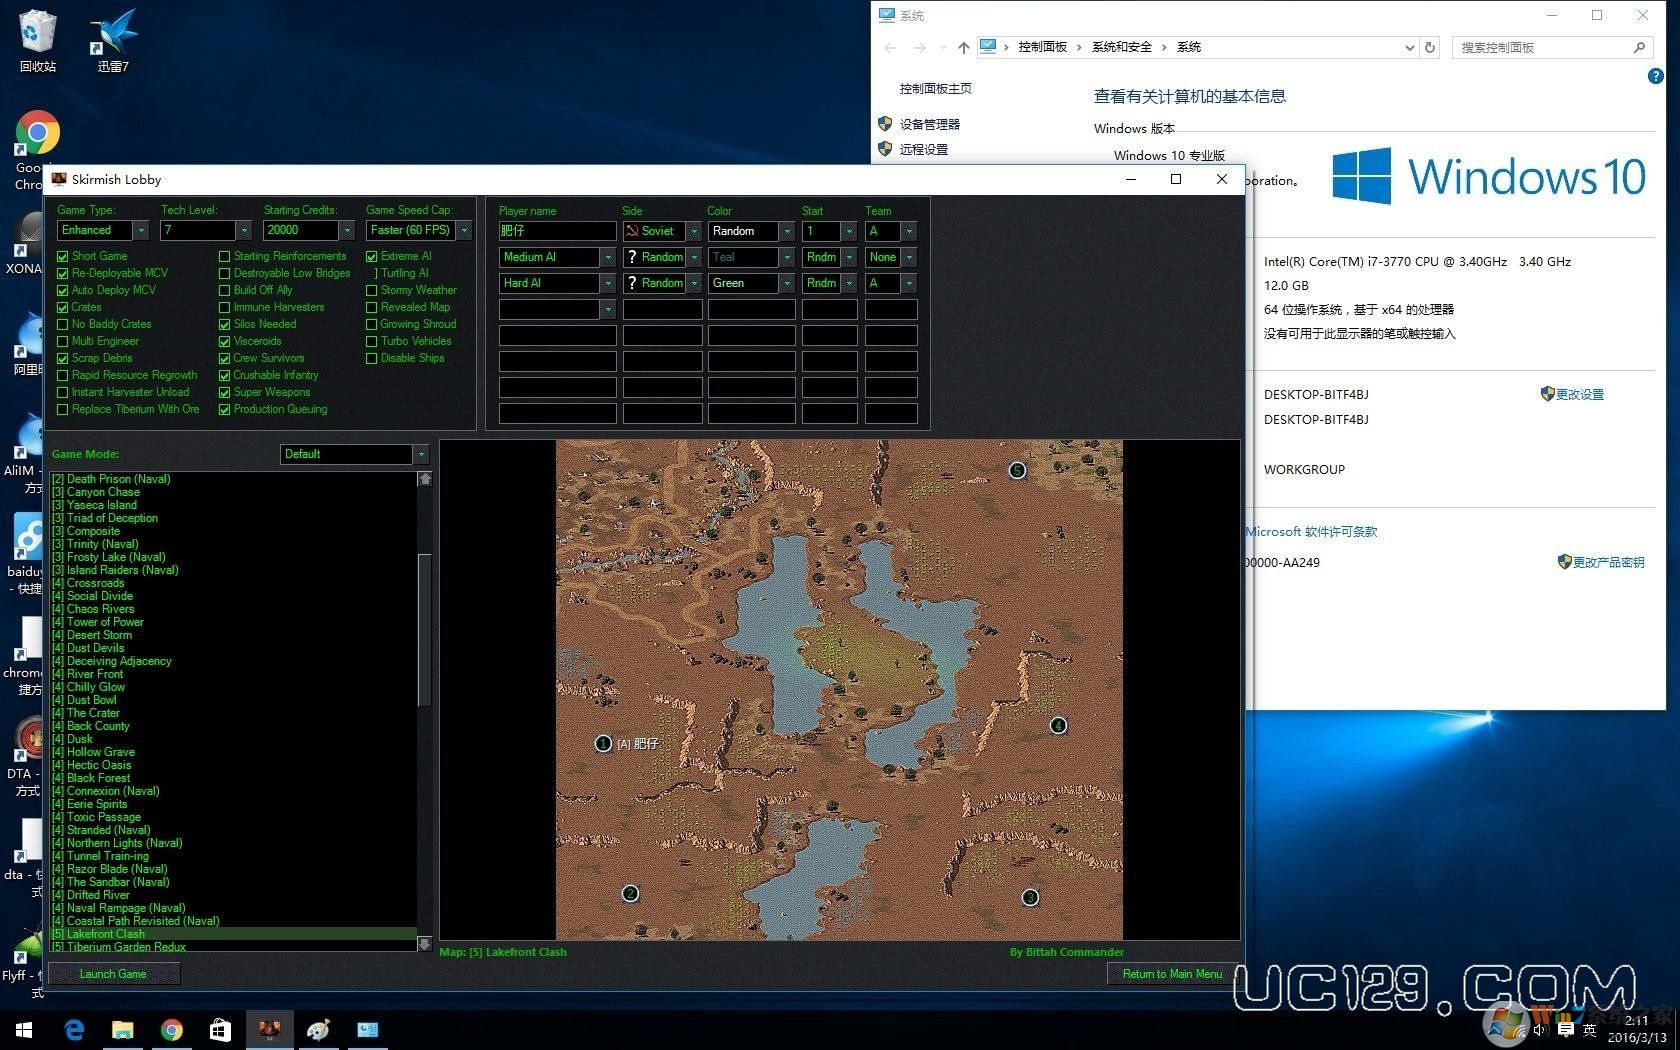Open the Game Mode dropdown showing Default
The image size is (1680, 1050).
click(421, 454)
